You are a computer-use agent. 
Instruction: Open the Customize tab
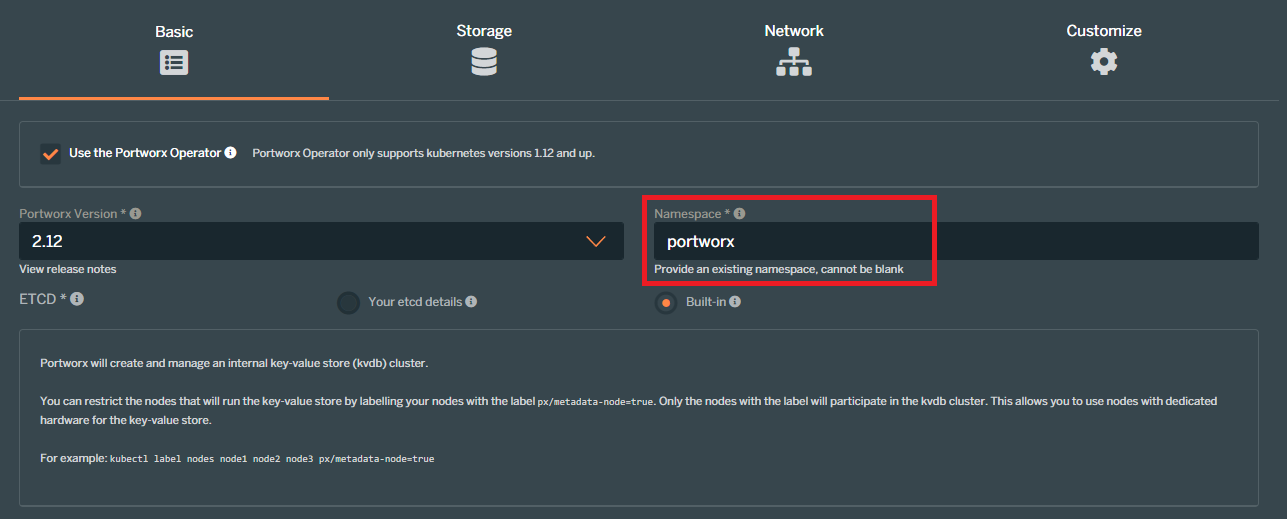[x=1104, y=50]
